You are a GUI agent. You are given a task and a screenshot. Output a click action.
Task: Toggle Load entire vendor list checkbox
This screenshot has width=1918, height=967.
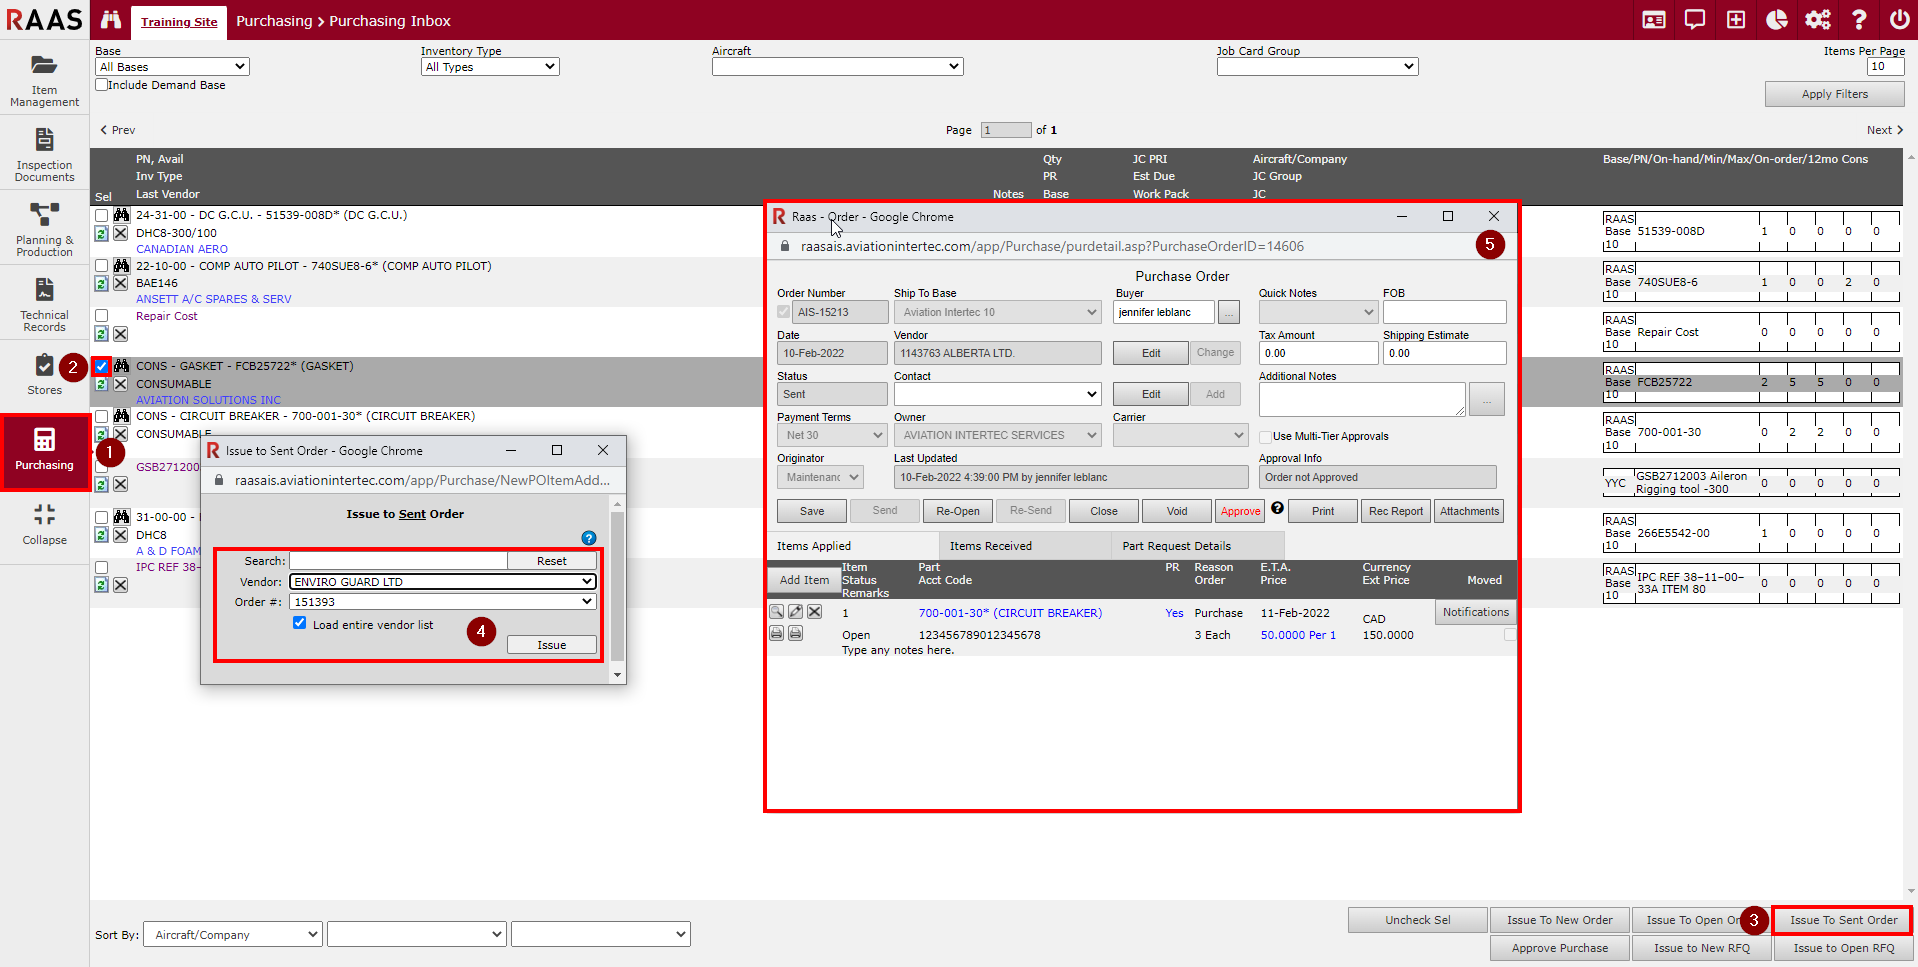click(299, 623)
